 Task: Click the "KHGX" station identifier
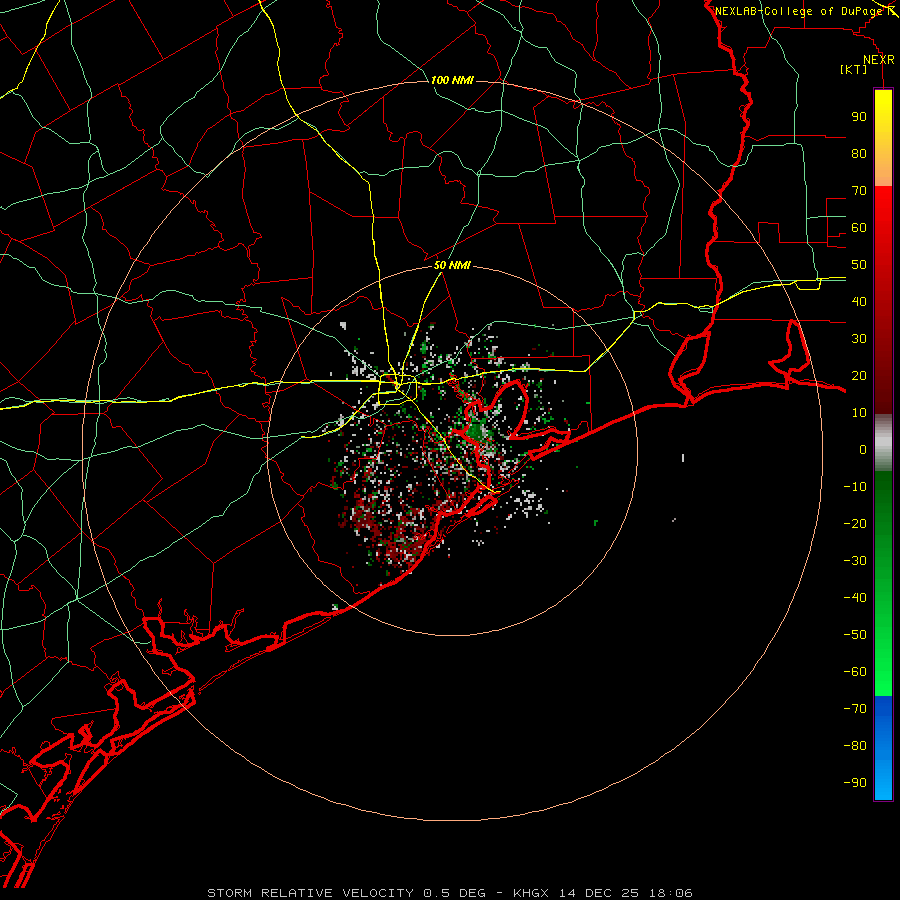click(531, 893)
